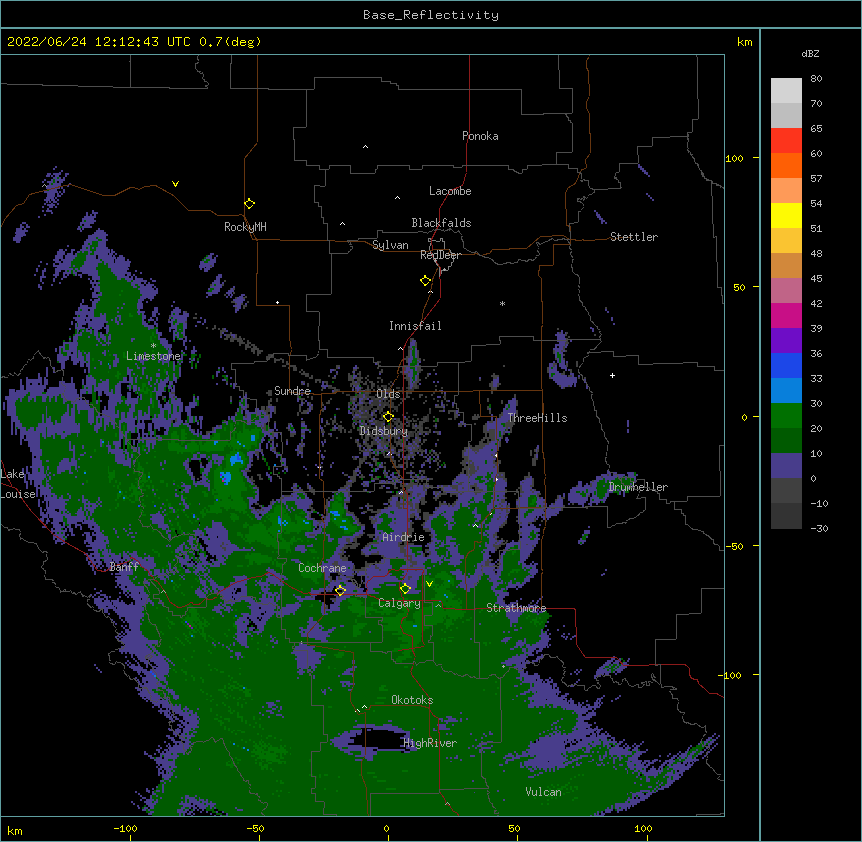This screenshot has height=842, width=862.
Task: Select the Airdrie city label
Action: click(x=403, y=537)
